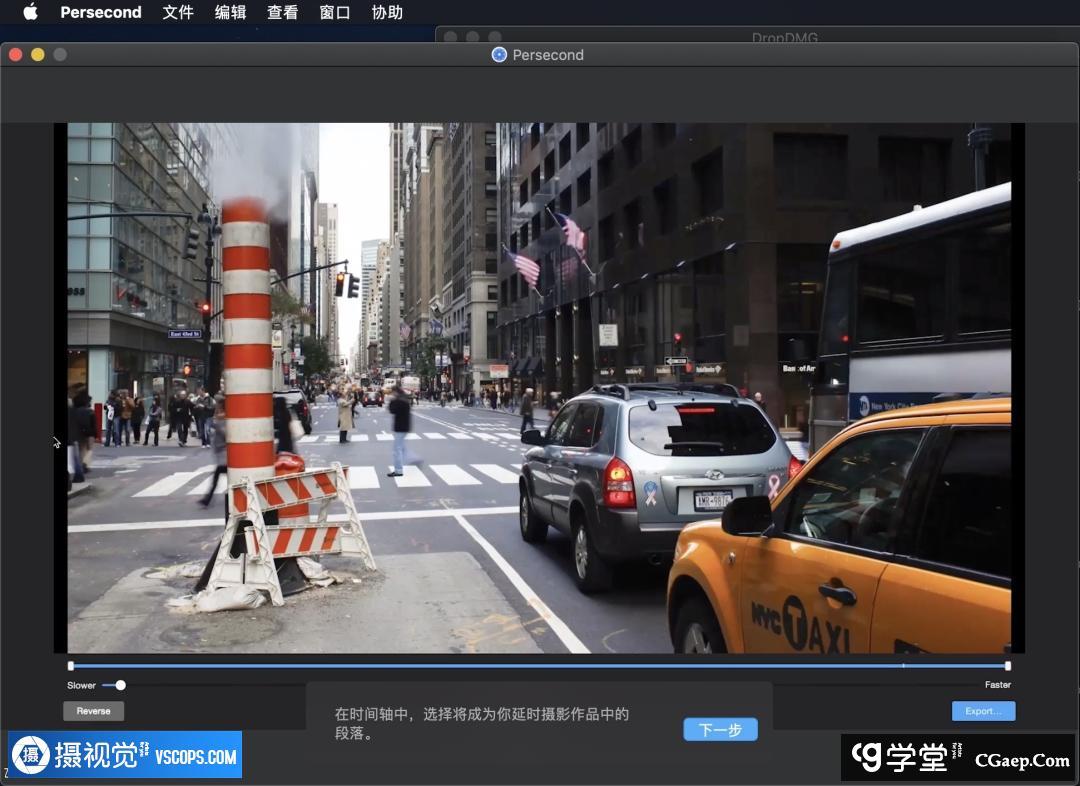Open the 查看 menu
1080x786 pixels.
[x=282, y=12]
